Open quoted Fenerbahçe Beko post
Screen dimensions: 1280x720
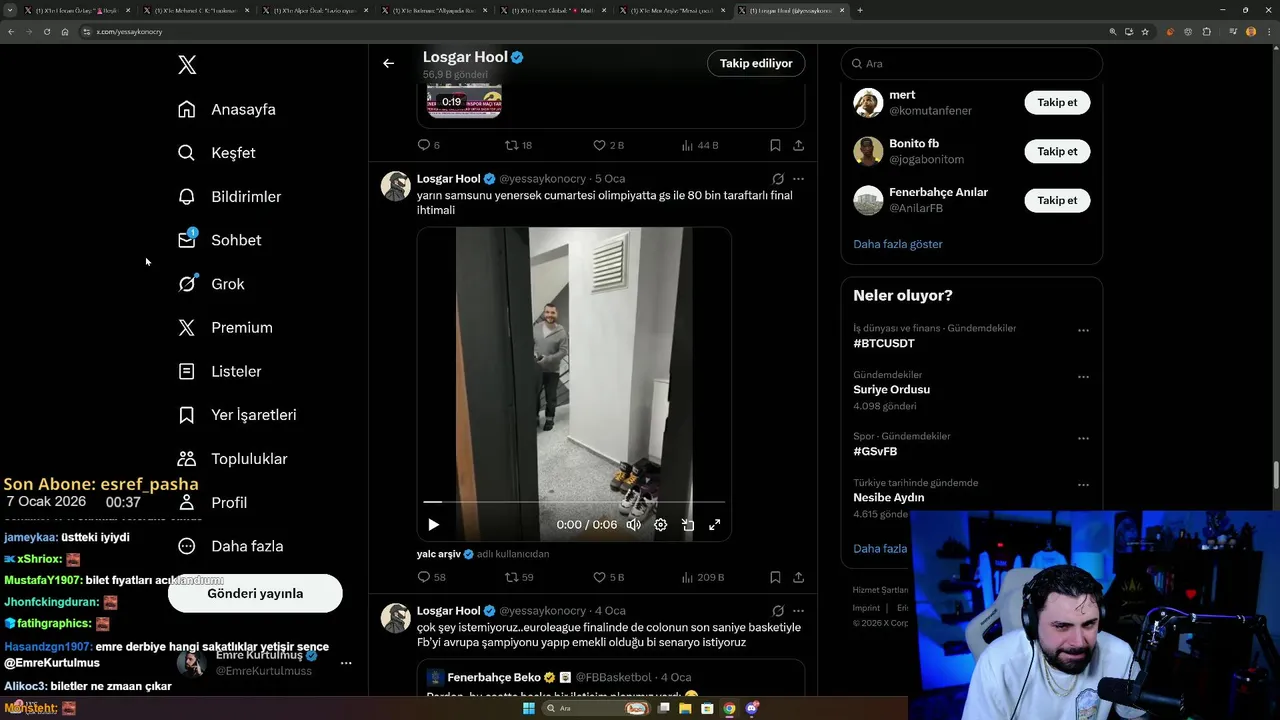click(x=611, y=678)
